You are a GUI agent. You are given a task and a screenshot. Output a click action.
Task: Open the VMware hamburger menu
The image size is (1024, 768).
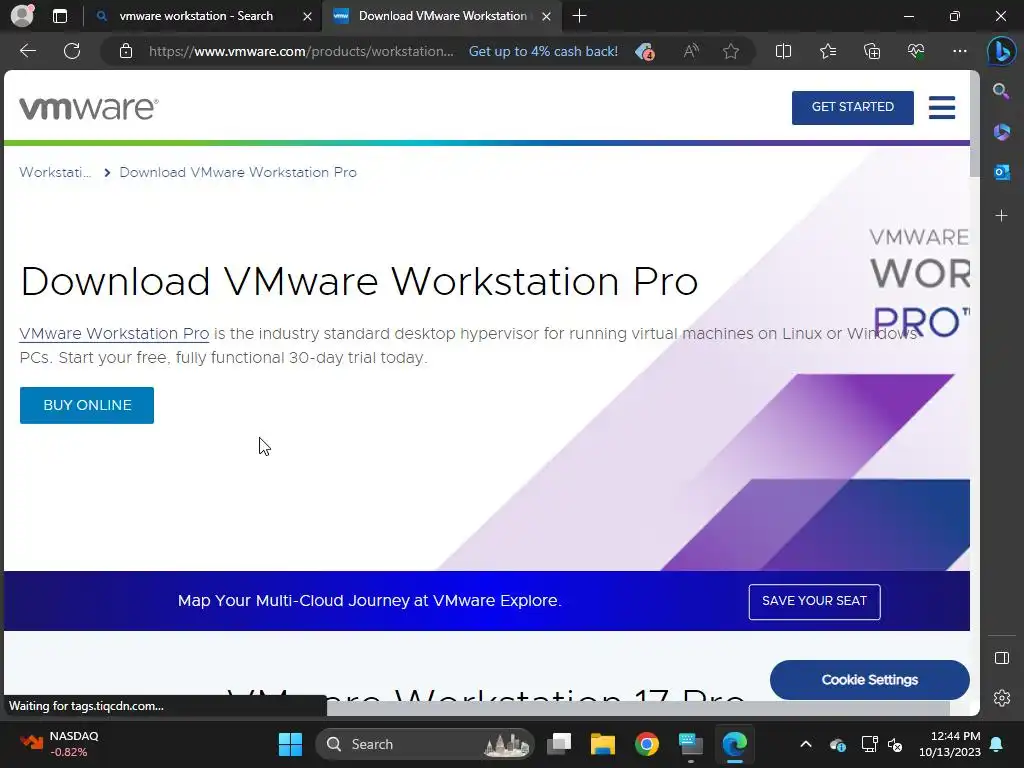pos(942,108)
